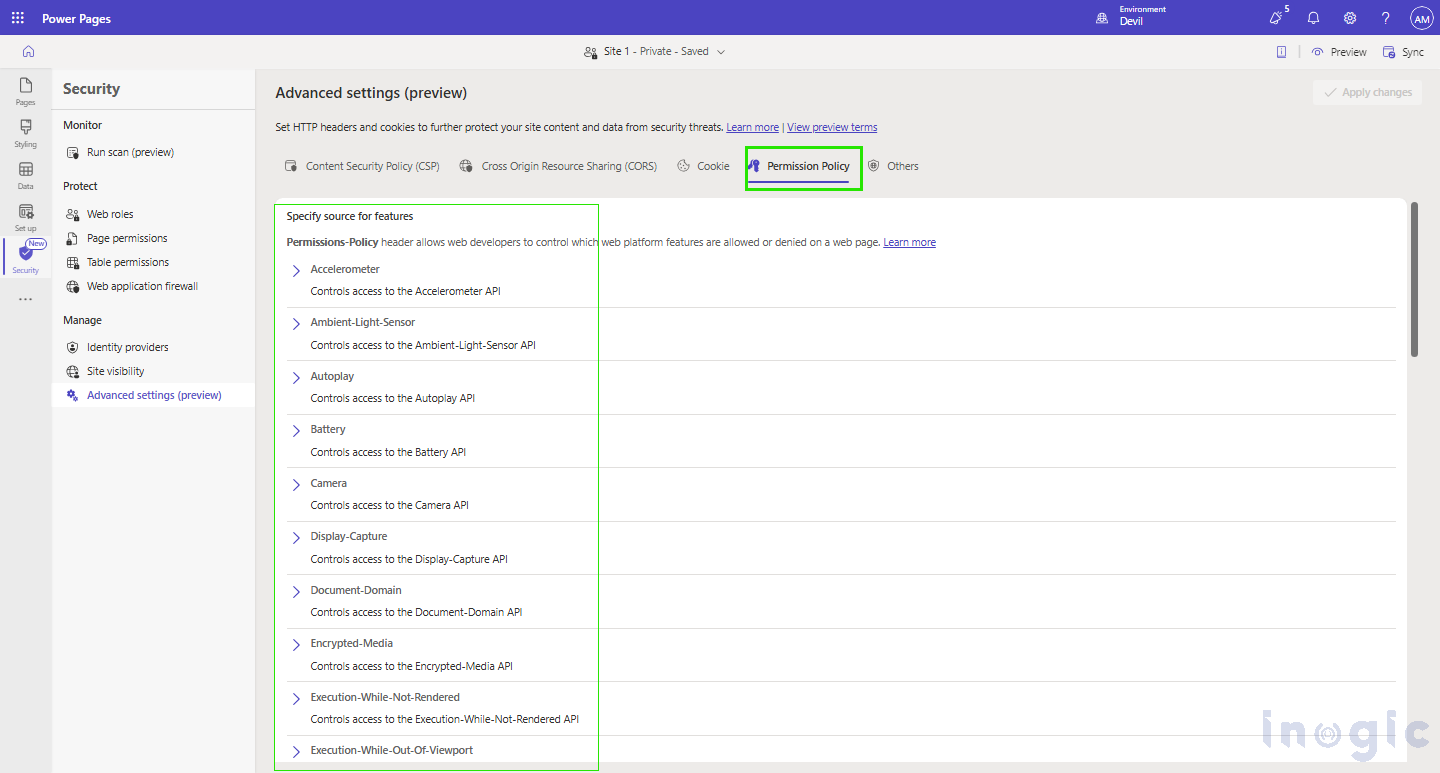Click the announcements icon with badge 5

pyautogui.click(x=1277, y=17)
